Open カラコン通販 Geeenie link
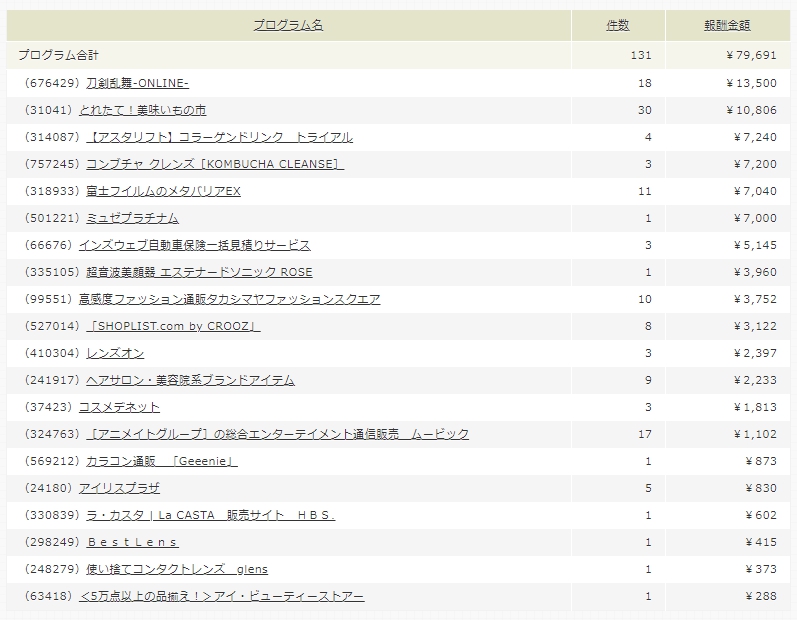Image resolution: width=797 pixels, height=620 pixels. (162, 460)
